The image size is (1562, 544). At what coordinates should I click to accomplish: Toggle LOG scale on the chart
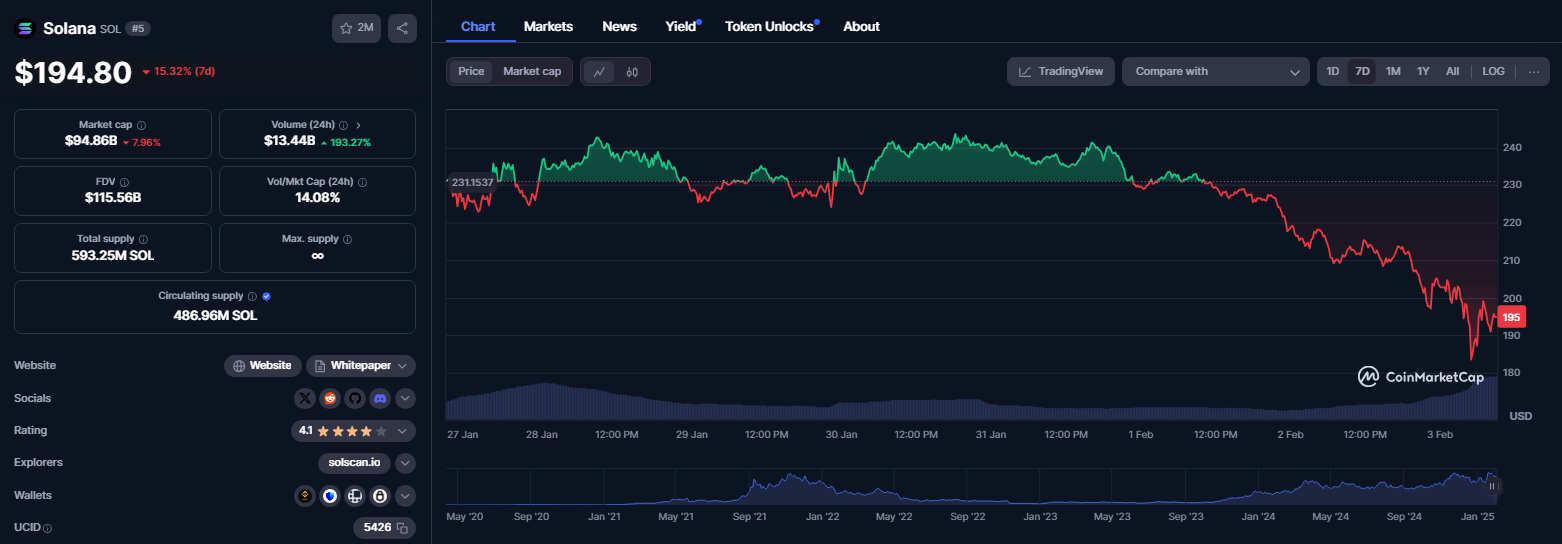coord(1493,71)
